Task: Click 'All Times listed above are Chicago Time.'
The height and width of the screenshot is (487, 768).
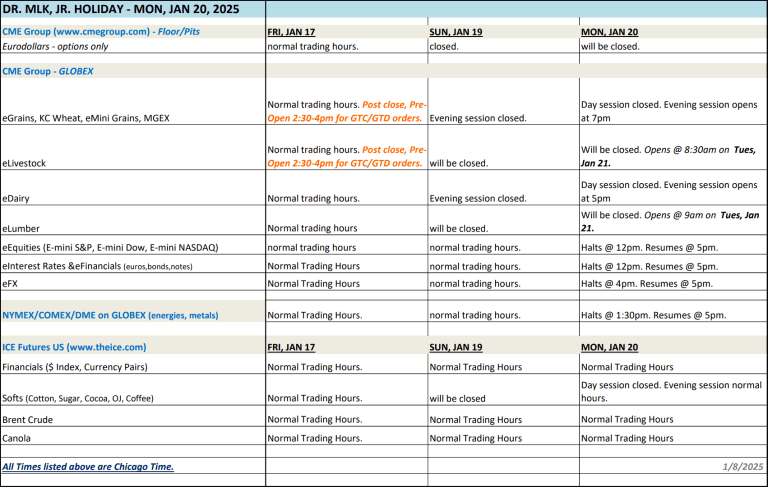Action: tap(88, 466)
